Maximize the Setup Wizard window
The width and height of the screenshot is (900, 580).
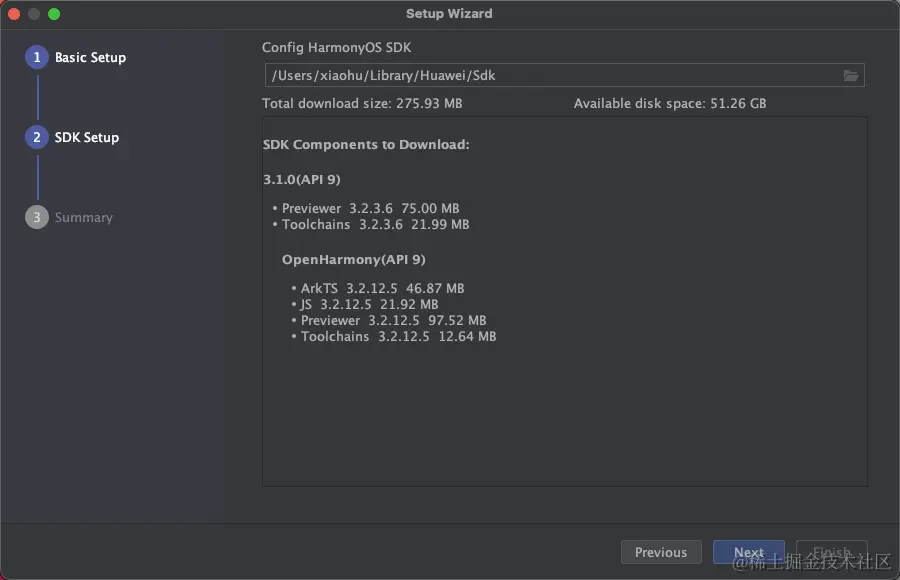(54, 14)
